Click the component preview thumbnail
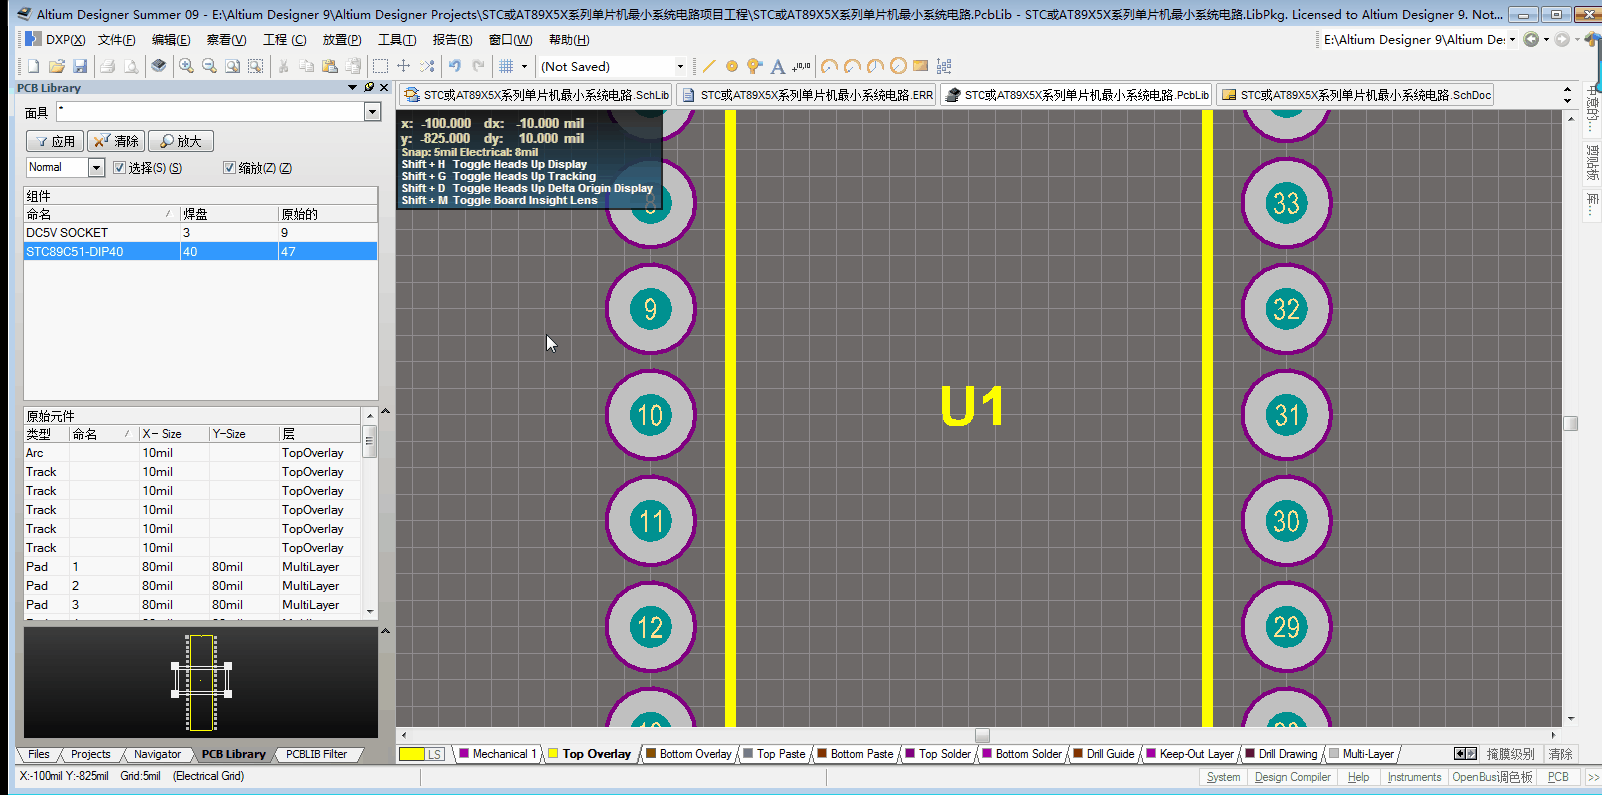The image size is (1602, 795). (x=201, y=682)
